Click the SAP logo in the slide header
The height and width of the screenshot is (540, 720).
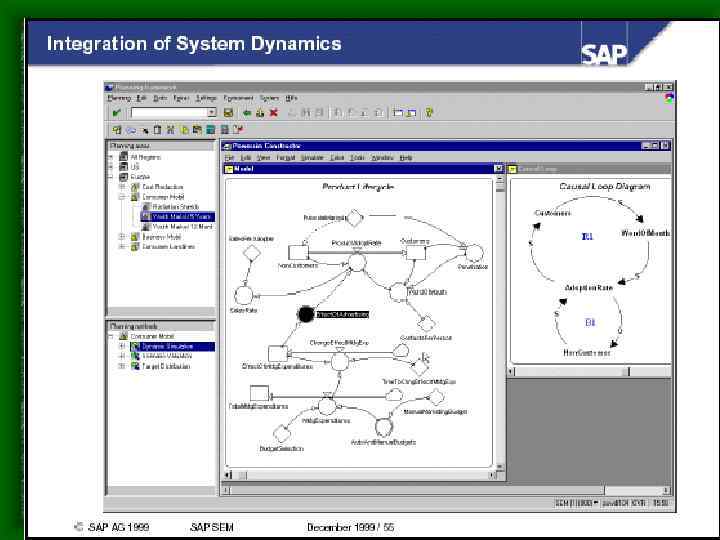(604, 54)
